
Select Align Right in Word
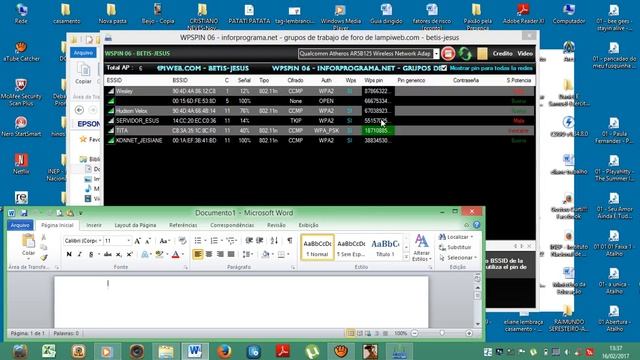click(x=220, y=254)
